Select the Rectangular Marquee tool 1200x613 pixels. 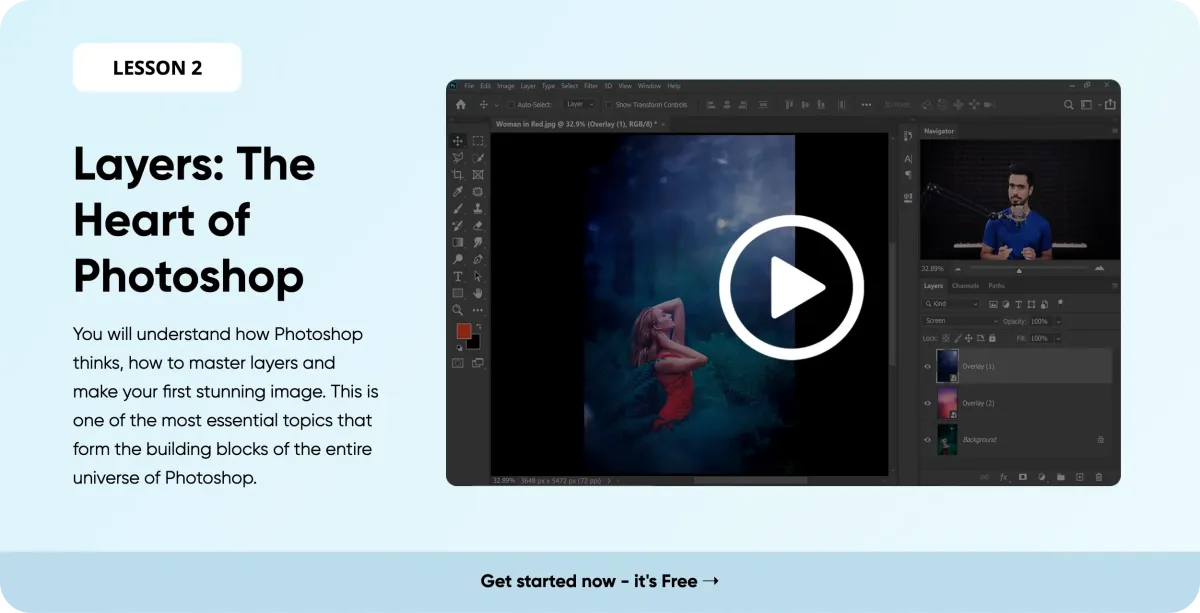[x=478, y=141]
